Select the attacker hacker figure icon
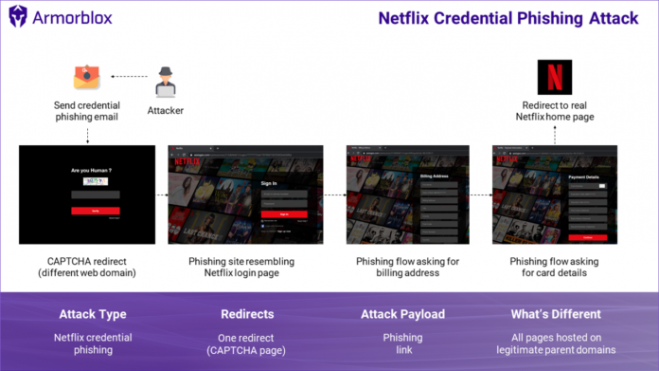This screenshot has width=659, height=371. pos(166,82)
